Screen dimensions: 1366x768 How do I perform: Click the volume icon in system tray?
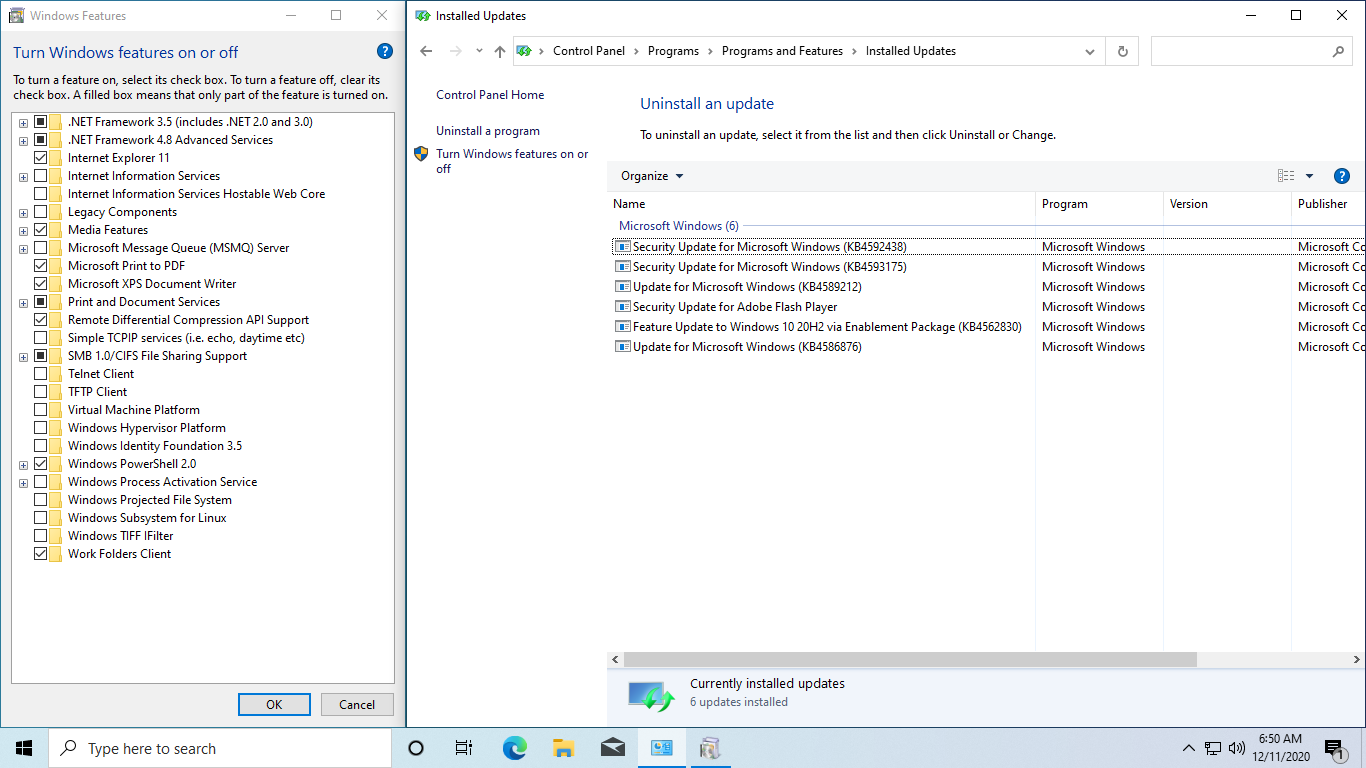[1237, 748]
